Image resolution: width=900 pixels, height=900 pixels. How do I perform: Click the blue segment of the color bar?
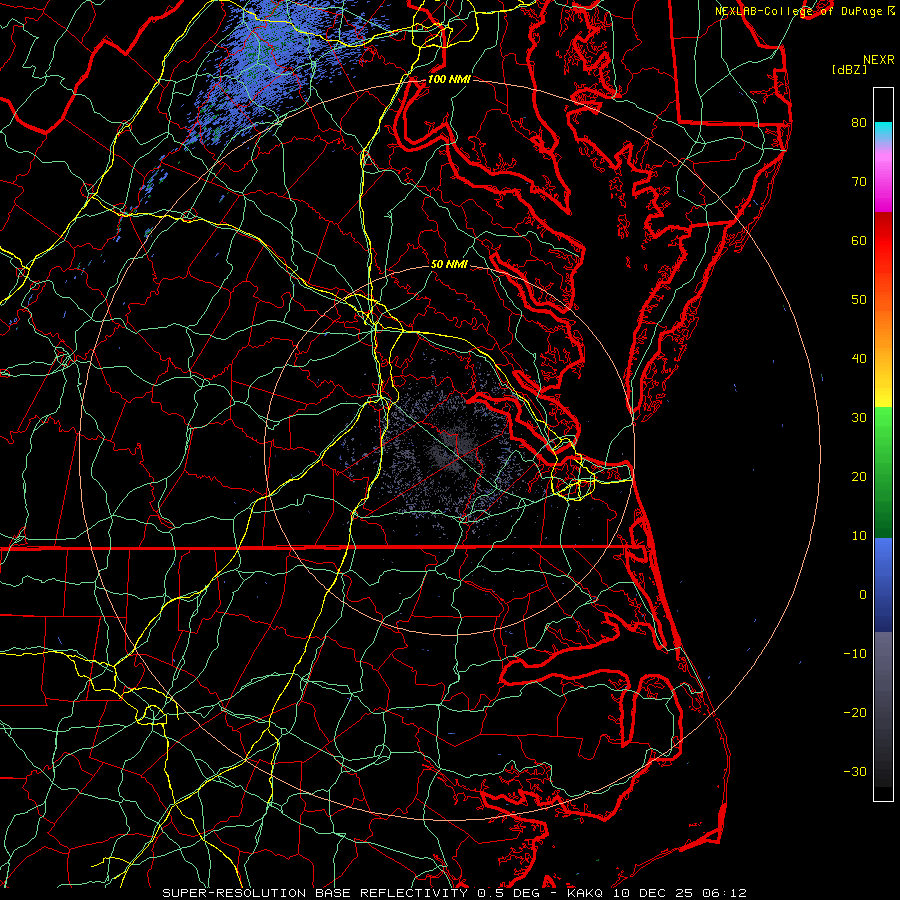point(883,585)
